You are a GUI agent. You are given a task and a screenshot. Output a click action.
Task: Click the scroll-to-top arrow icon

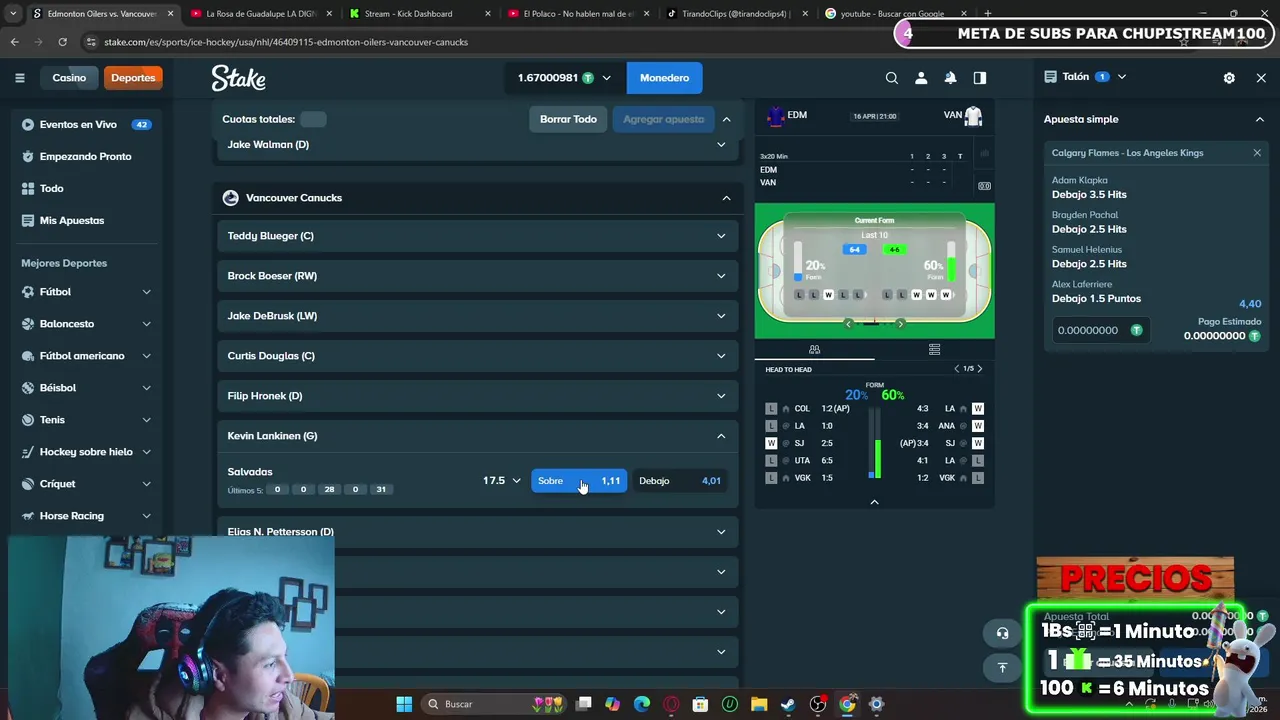click(1002, 667)
